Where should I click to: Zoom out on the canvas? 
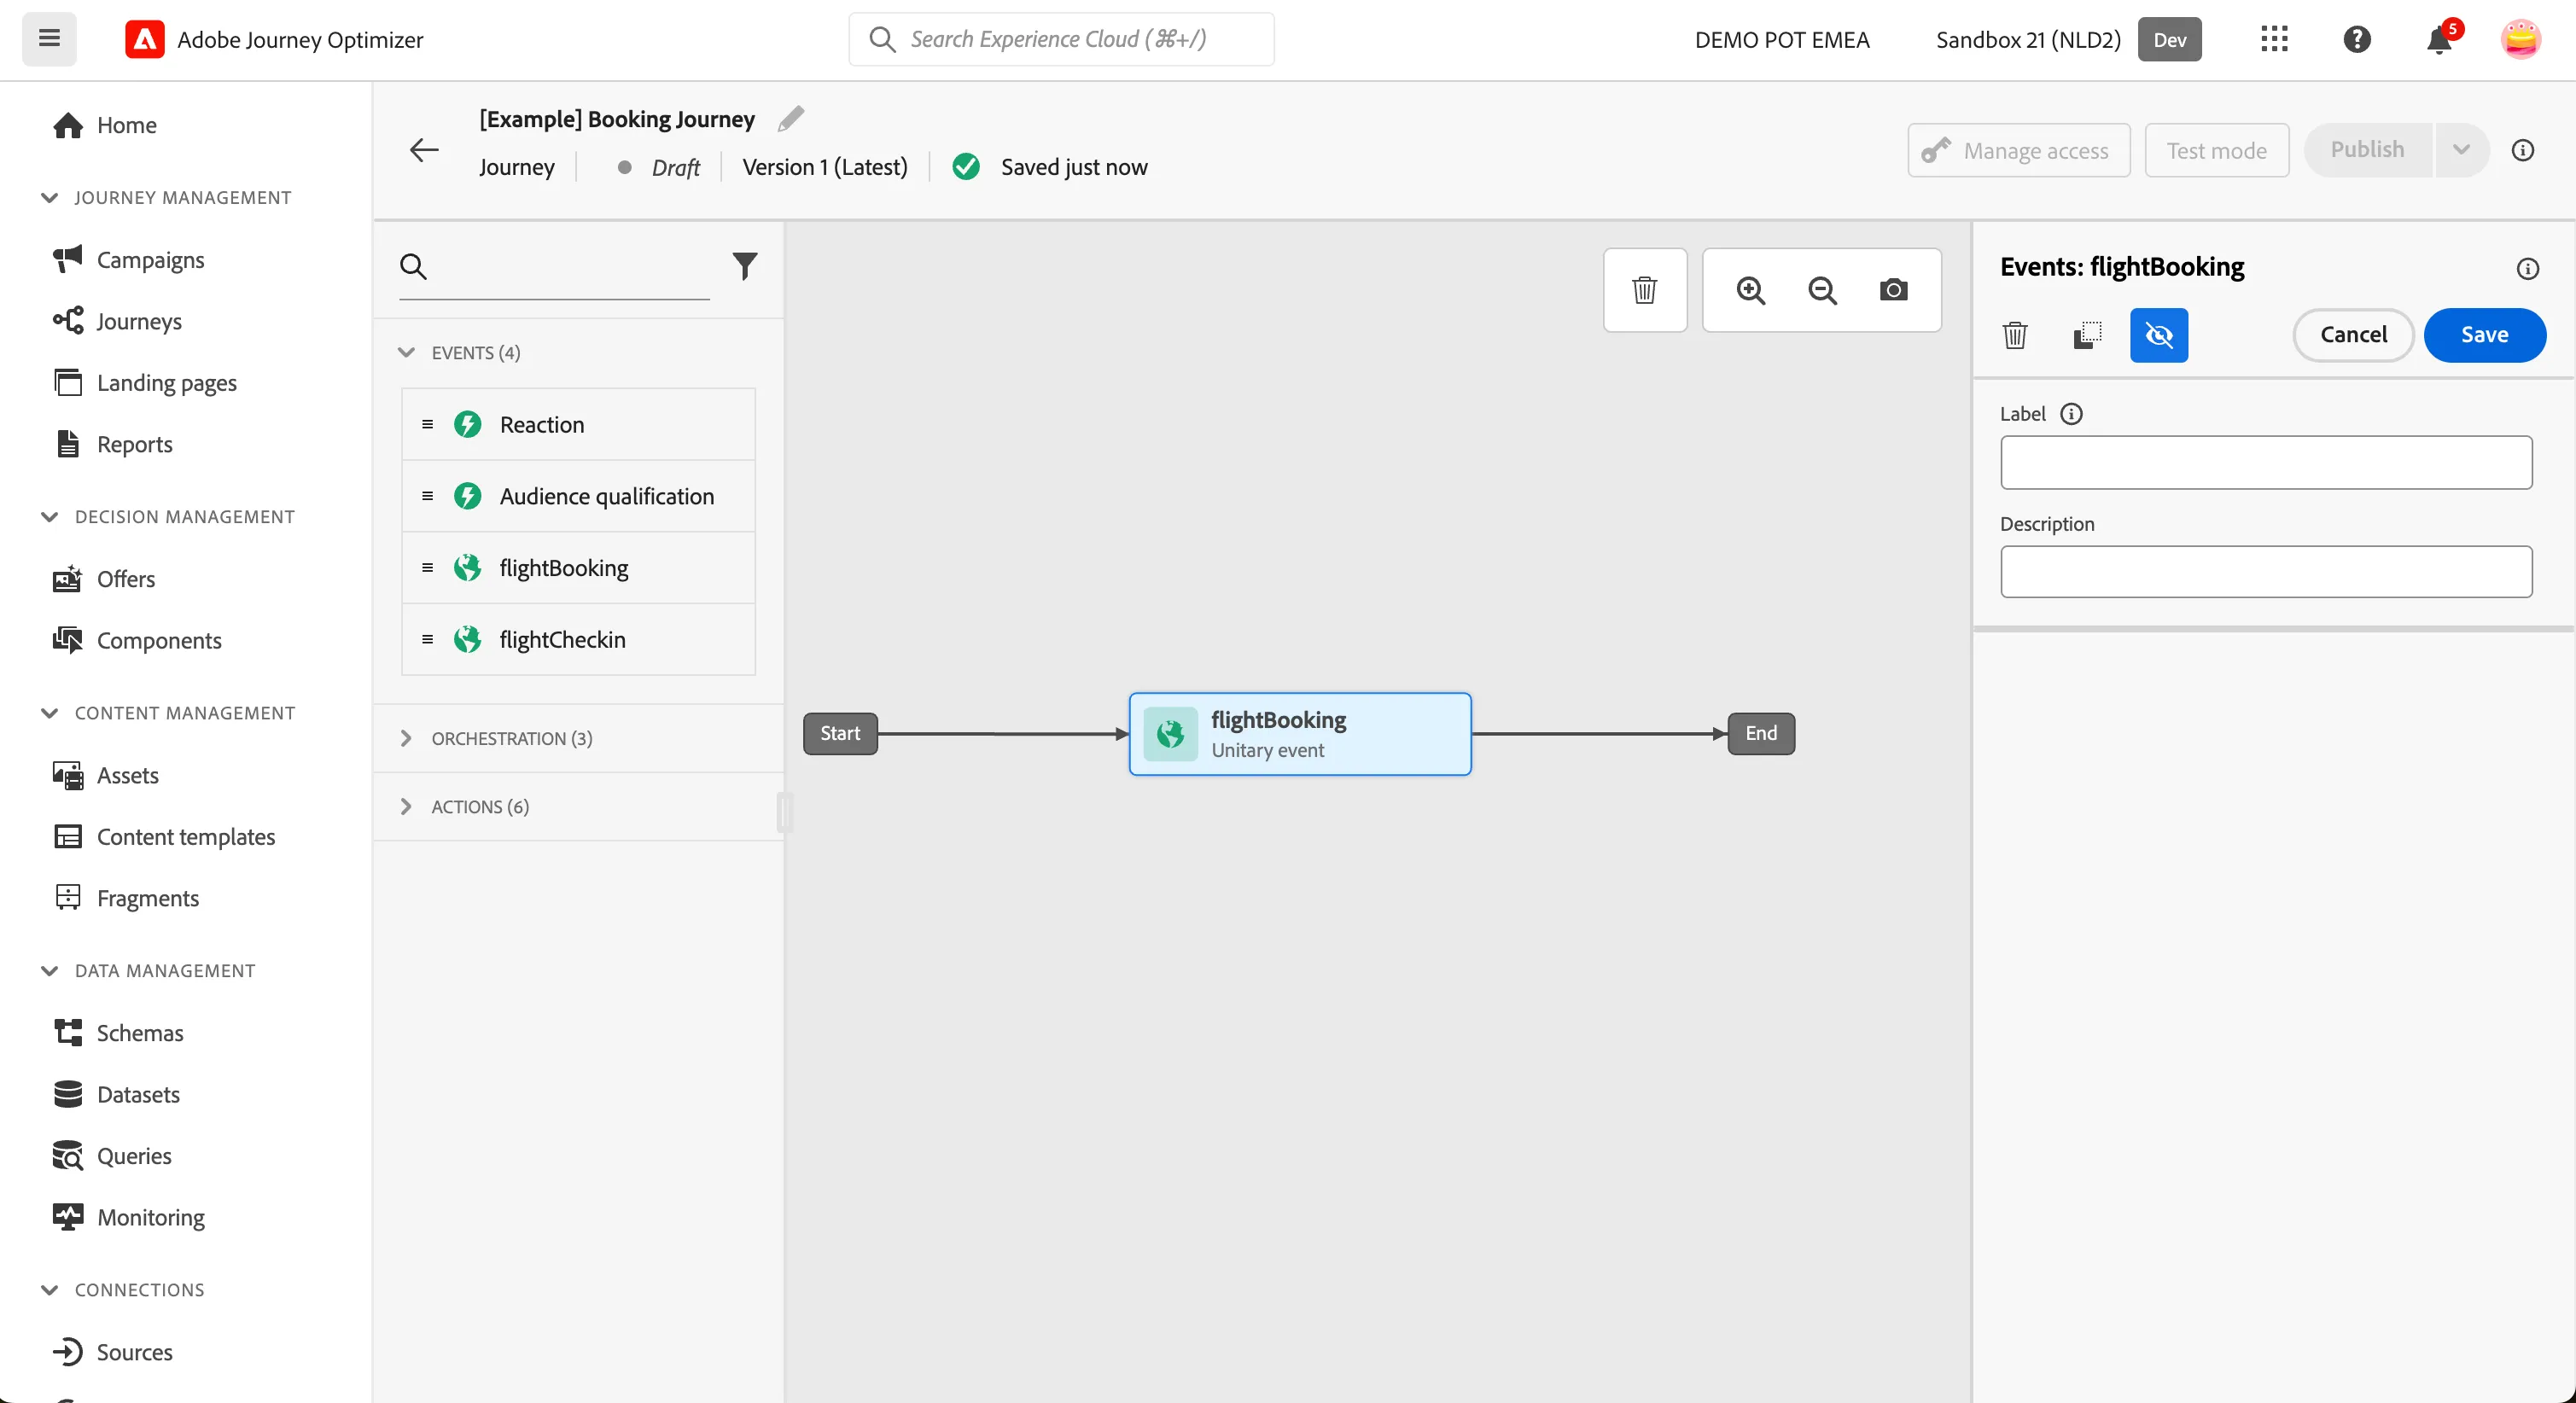pyautogui.click(x=1822, y=290)
